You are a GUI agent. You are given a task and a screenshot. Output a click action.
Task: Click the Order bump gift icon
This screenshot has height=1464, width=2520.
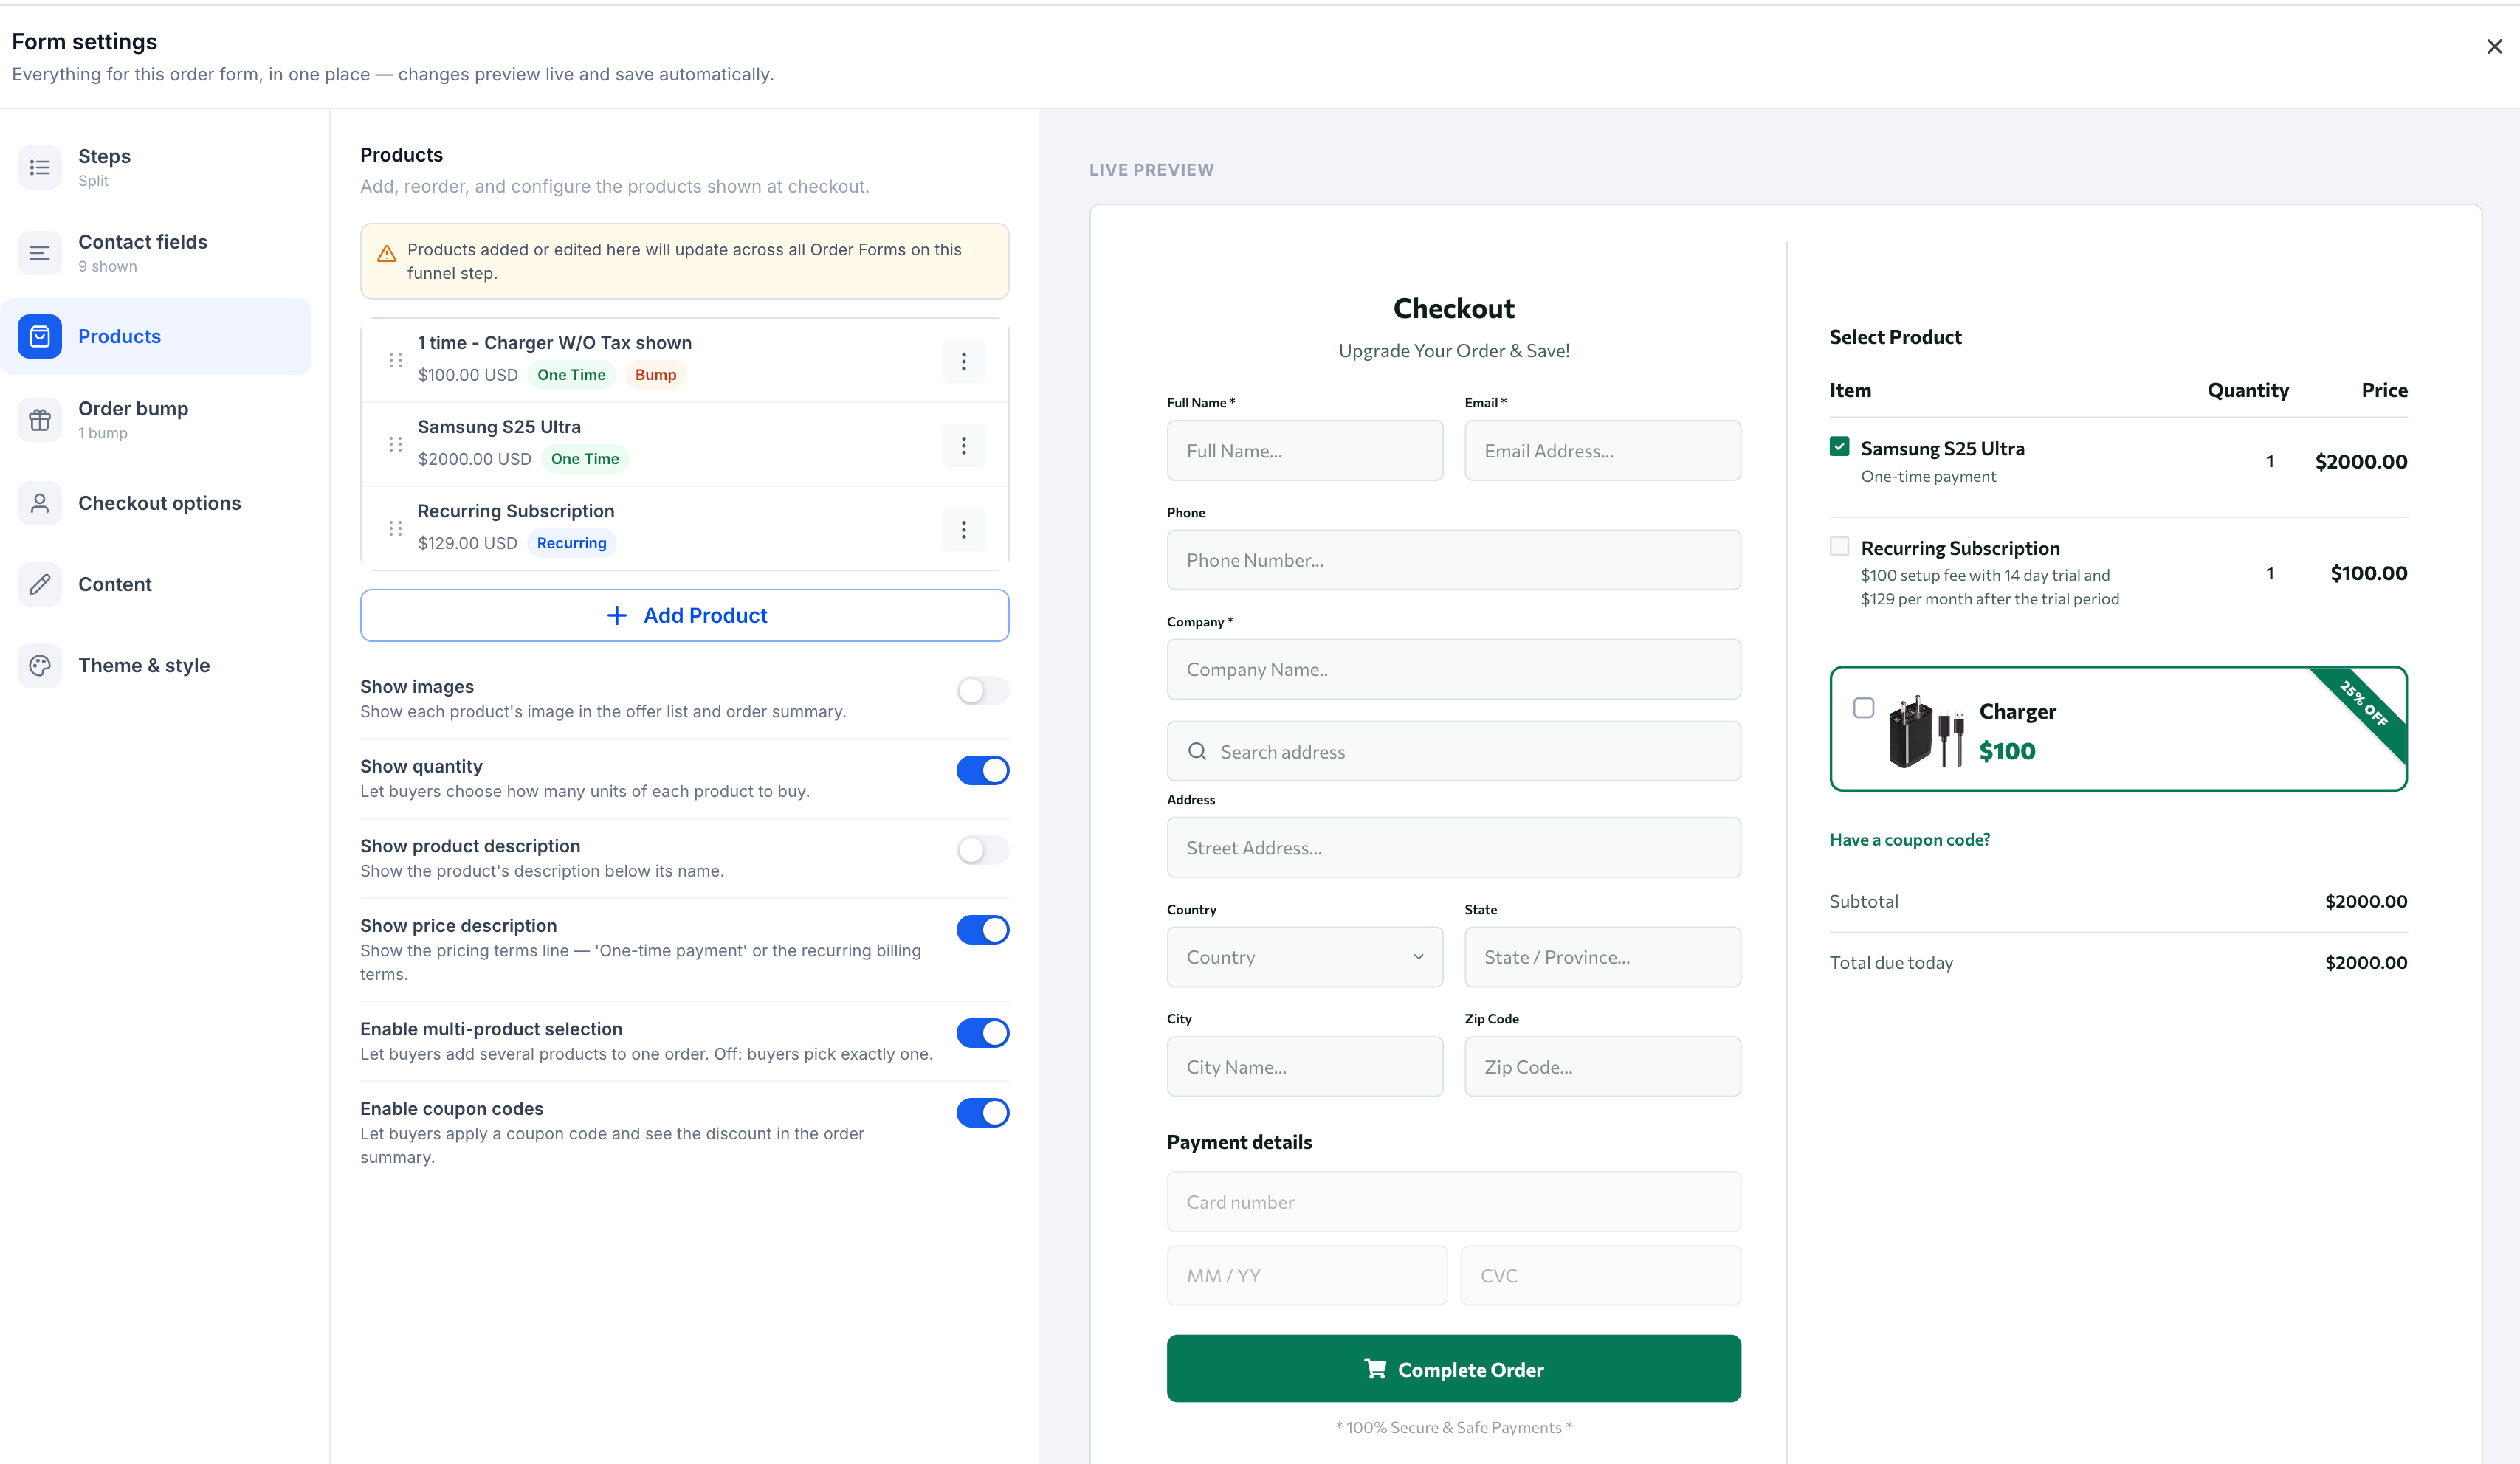click(40, 419)
